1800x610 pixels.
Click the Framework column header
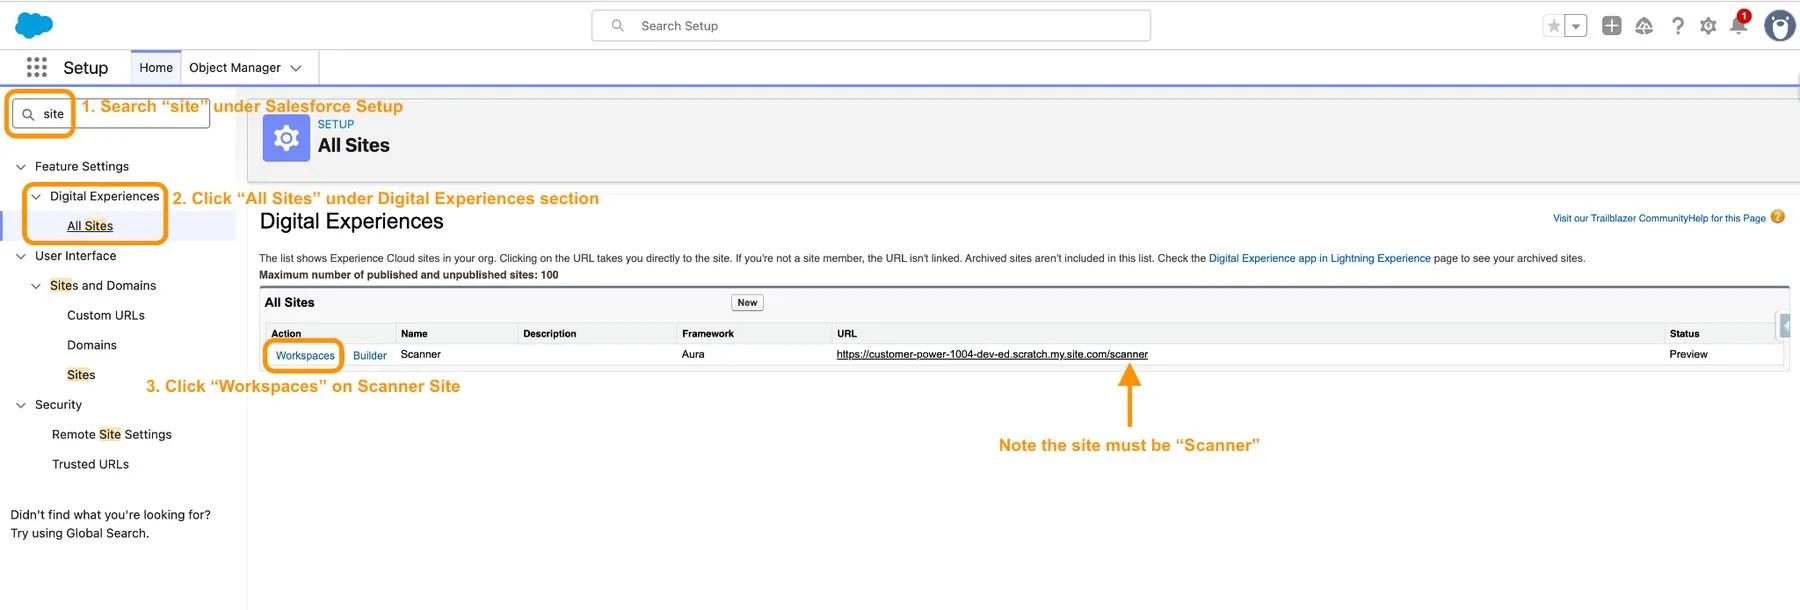[708, 334]
